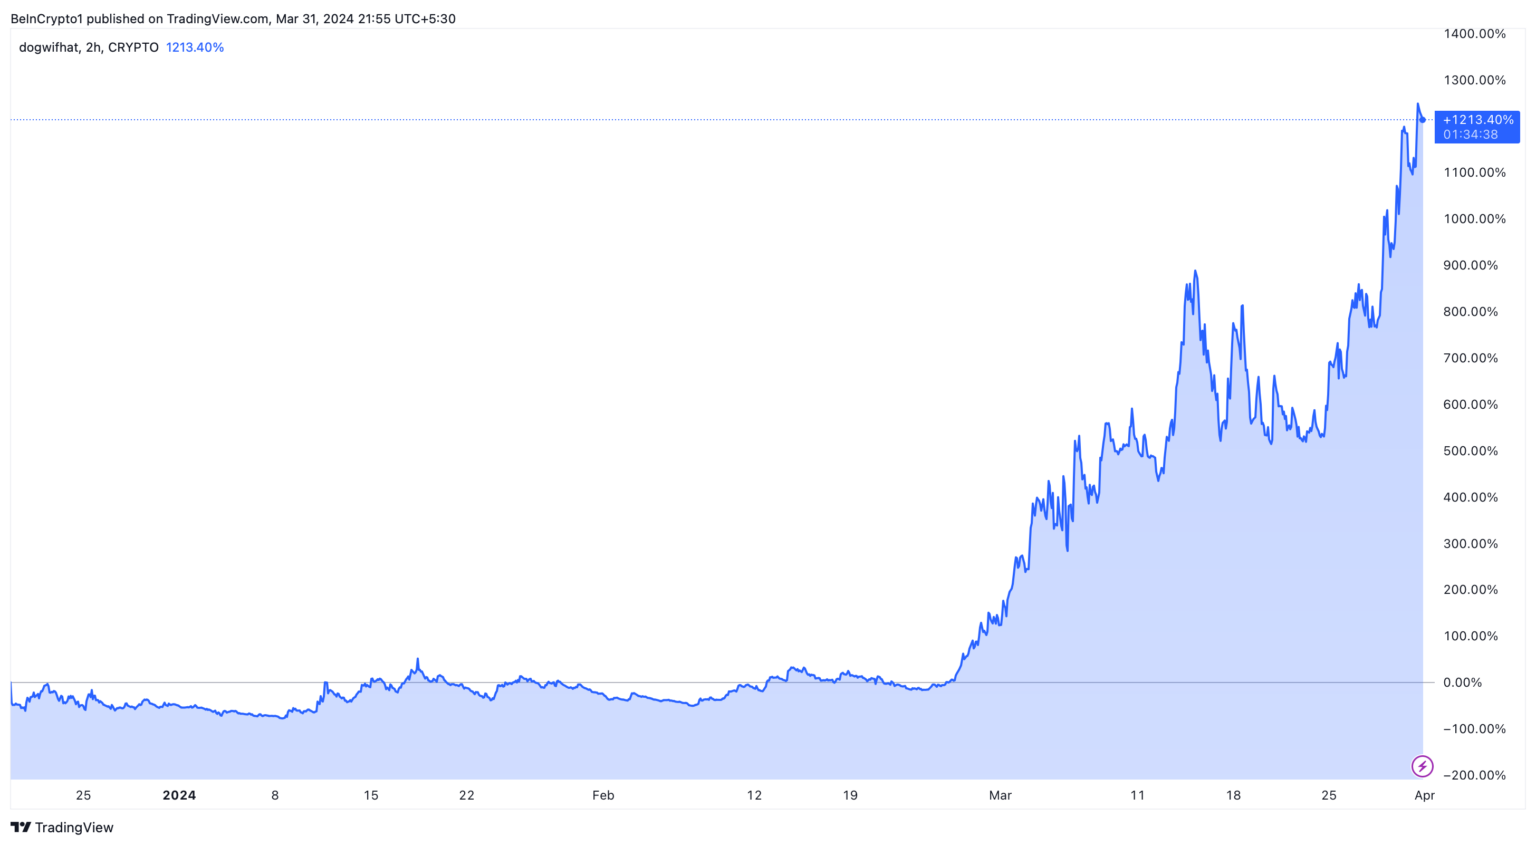Click the purple lightning bolt icon
This screenshot has height=846, width=1536.
1421,767
